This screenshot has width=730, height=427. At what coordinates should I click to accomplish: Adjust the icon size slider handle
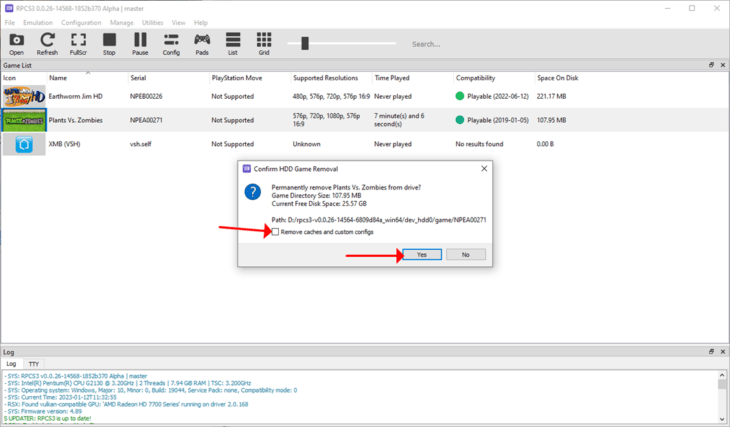(x=305, y=43)
